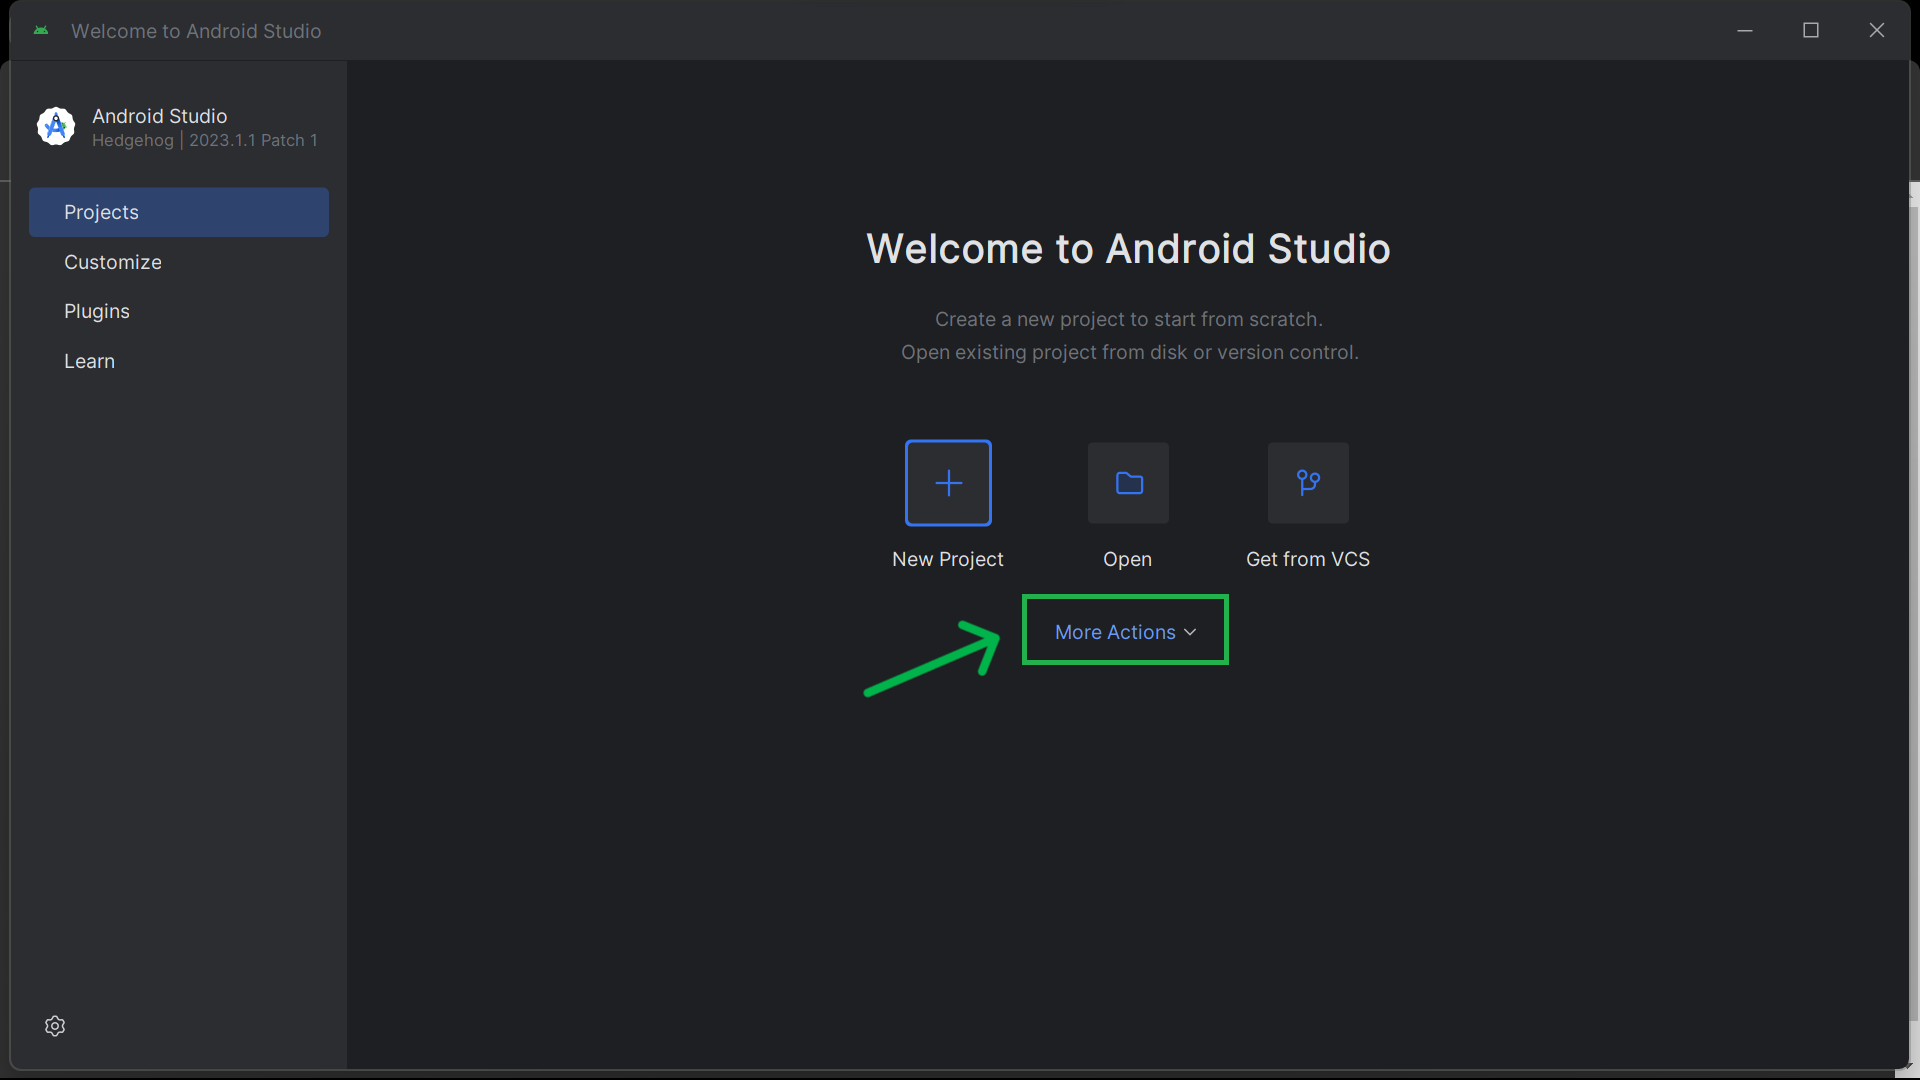Click the Open folder icon
Screen dimensions: 1920x1080
point(1128,483)
